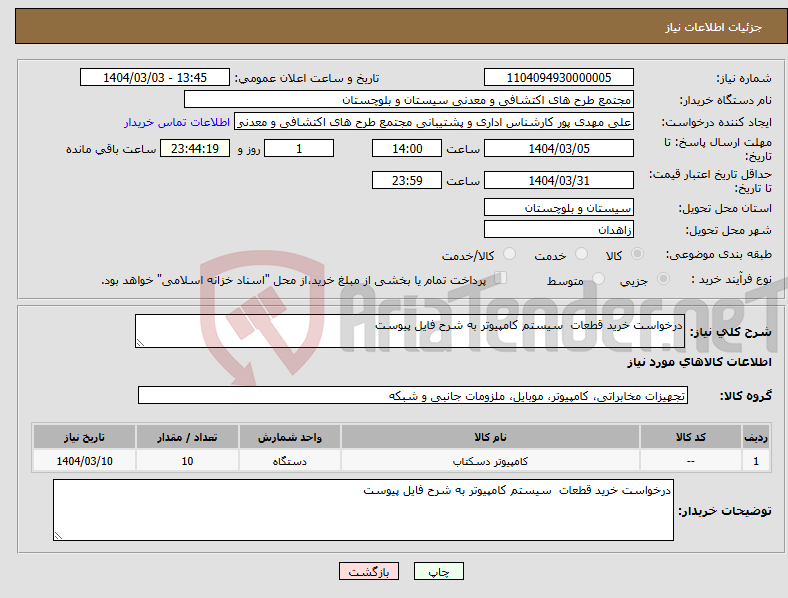Click the تعداد / مقدار column header

click(187, 437)
